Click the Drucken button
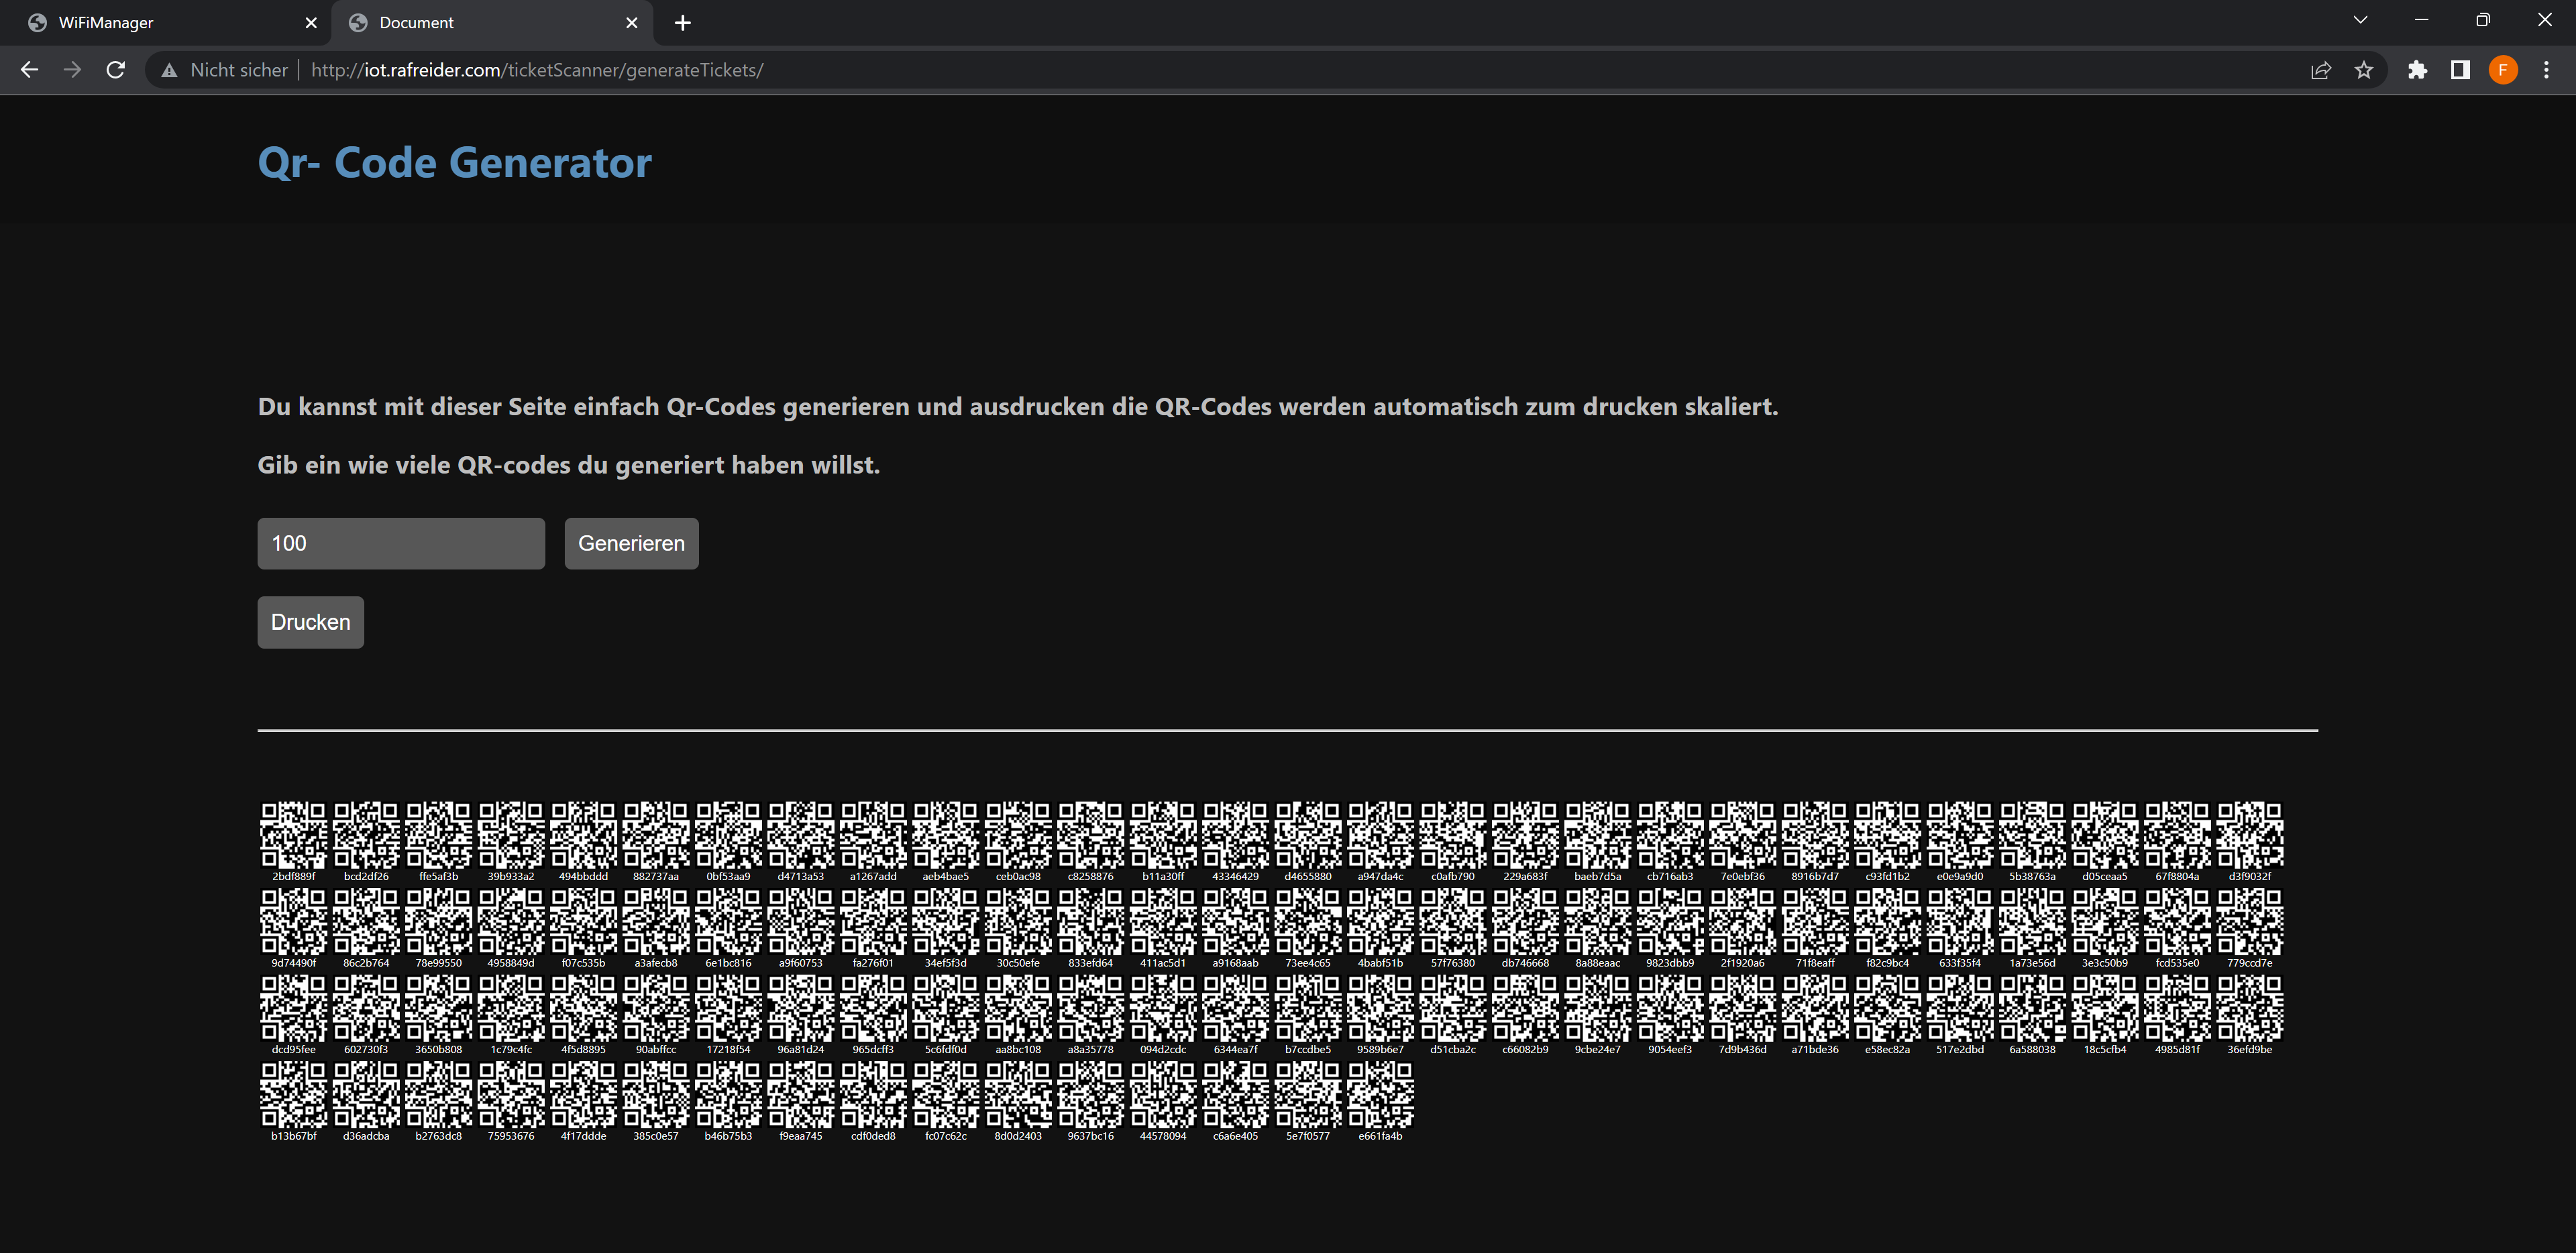Screen dimensions: 2576x1253 tap(310, 622)
